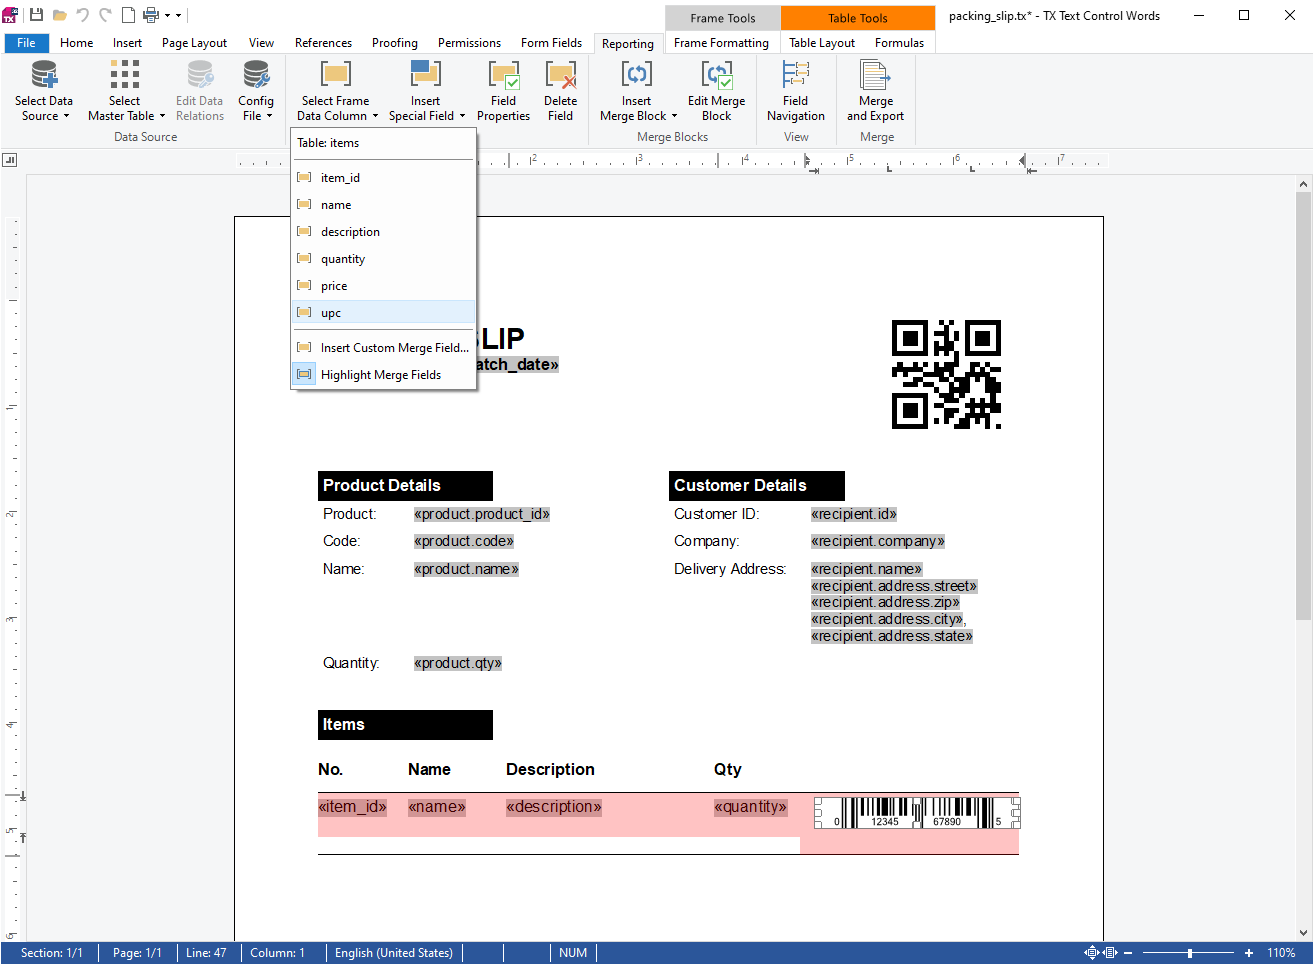Select Insert Custom Merge Field entry
Image resolution: width=1313 pixels, height=964 pixels.
[x=394, y=348]
